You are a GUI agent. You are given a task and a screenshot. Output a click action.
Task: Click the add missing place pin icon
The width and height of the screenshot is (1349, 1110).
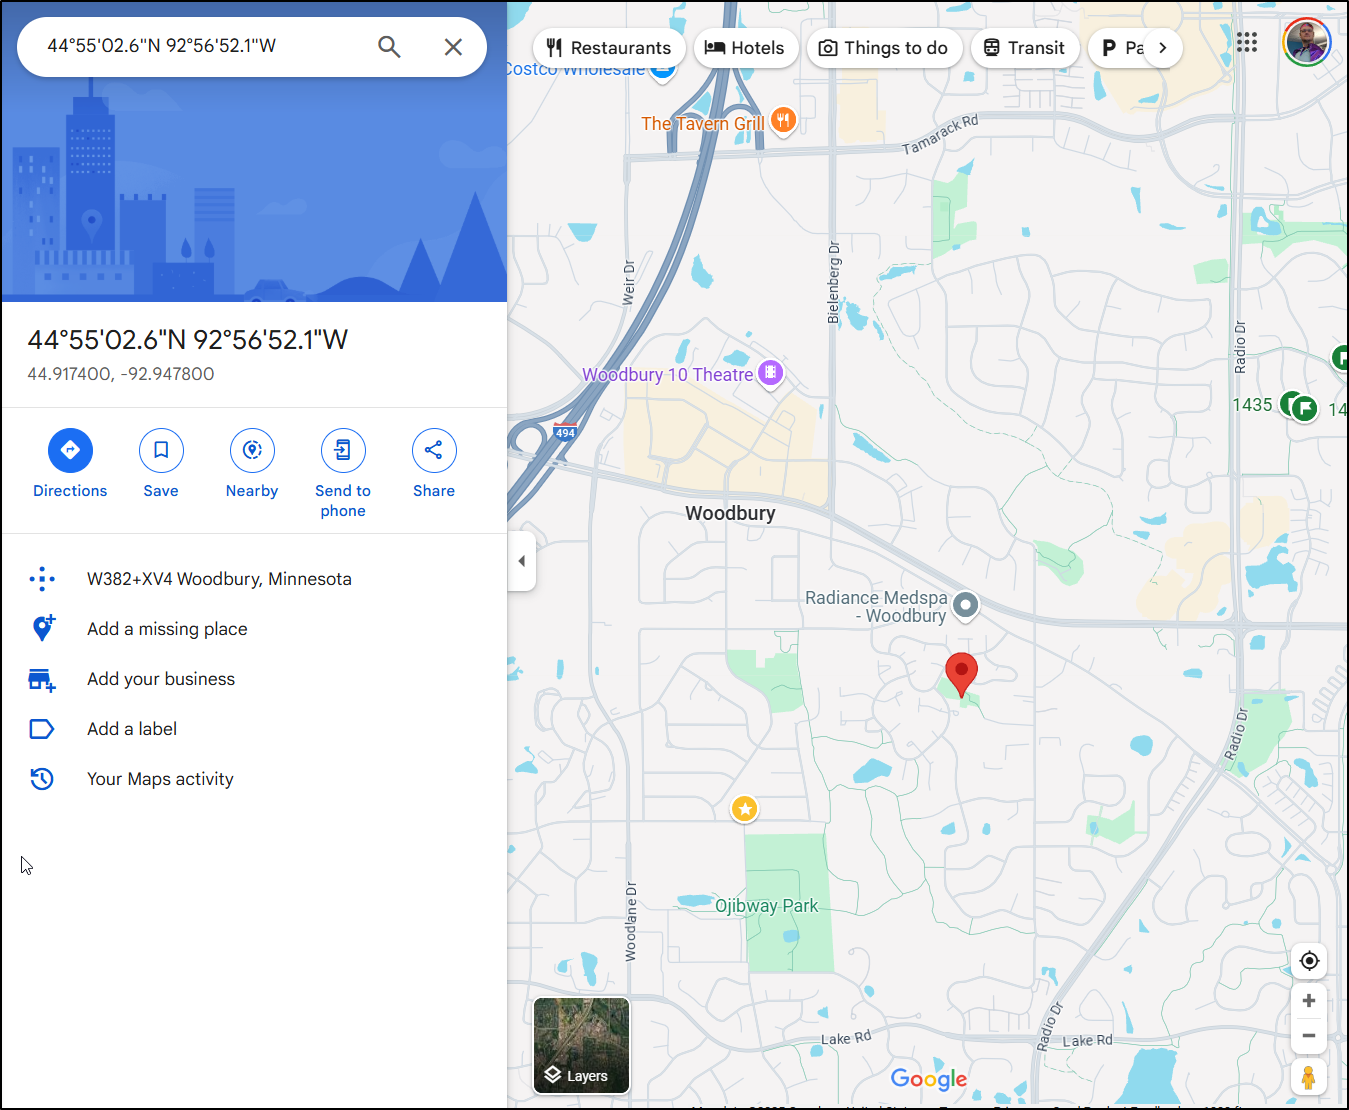tap(42, 628)
